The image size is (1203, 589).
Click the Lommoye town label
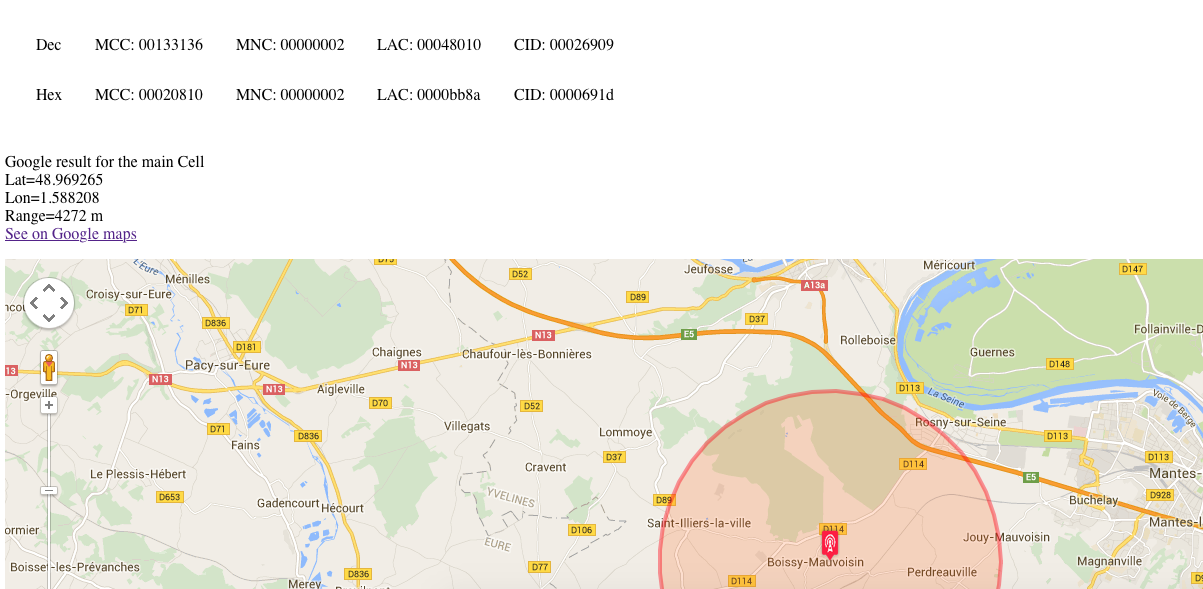tap(625, 432)
